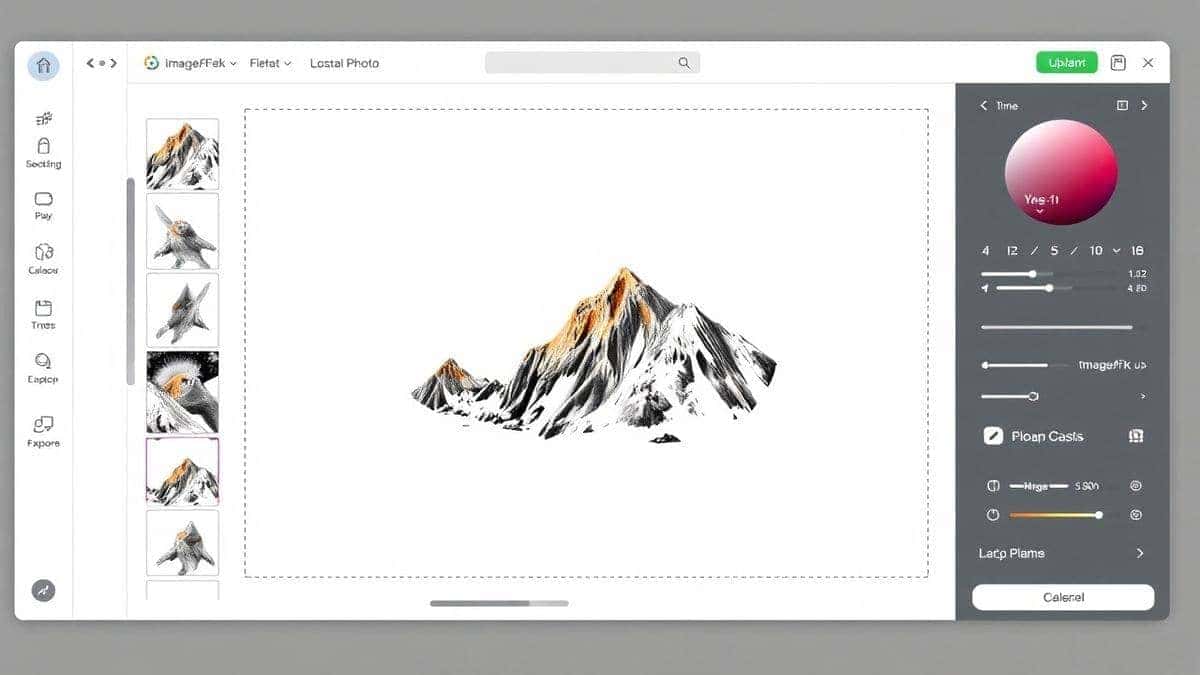Image resolution: width=1200 pixels, height=675 pixels.
Task: Select the value 12 in number row
Action: pyautogui.click(x=1012, y=251)
